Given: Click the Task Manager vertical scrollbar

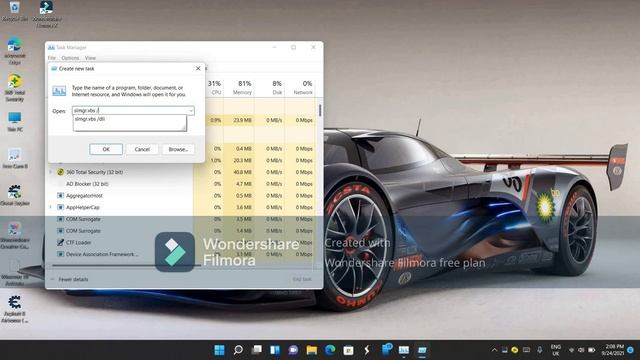Looking at the screenshot, I should 320,110.
